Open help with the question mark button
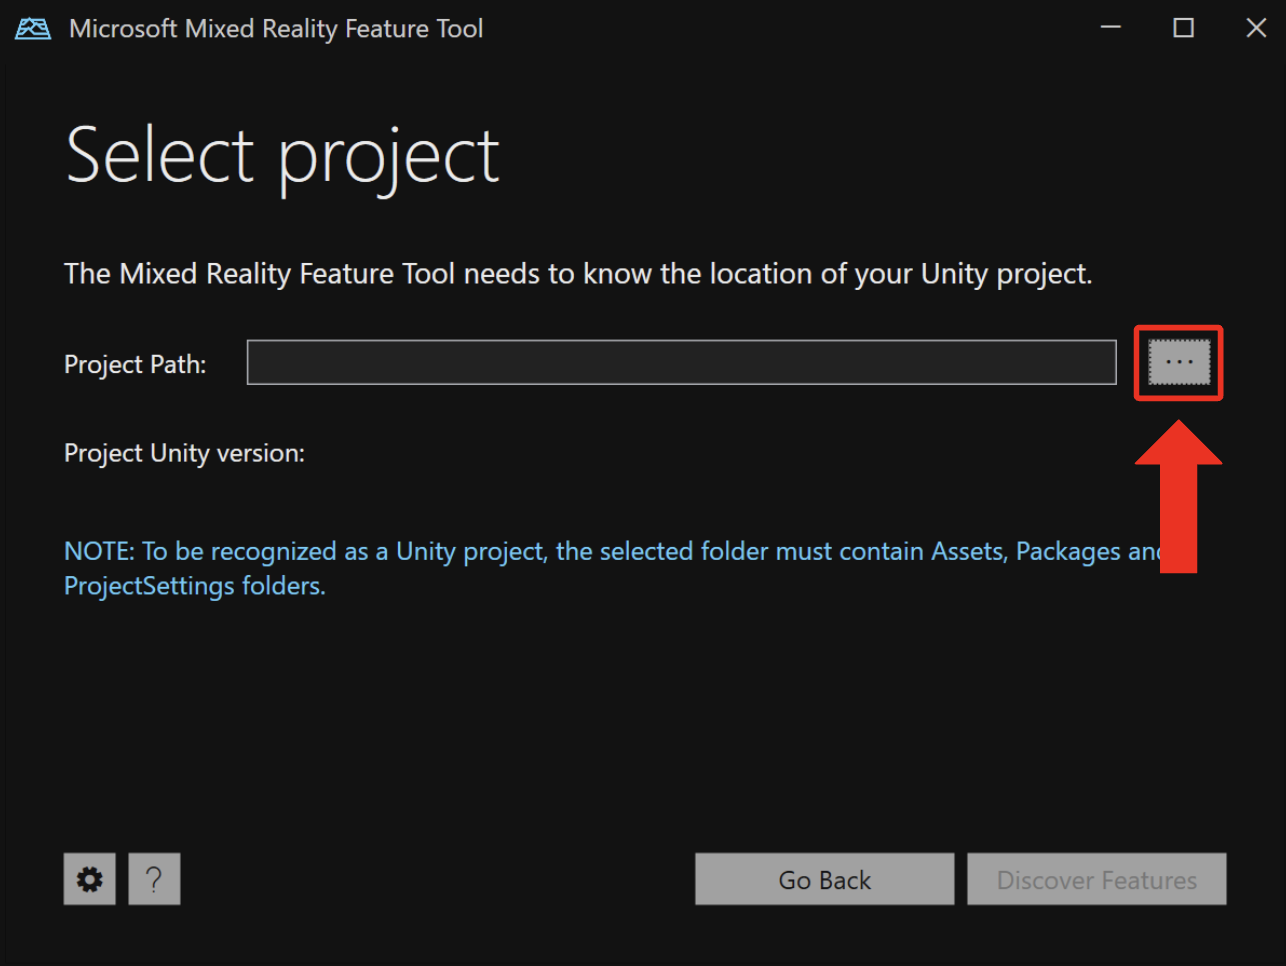The image size is (1286, 966). (x=154, y=879)
